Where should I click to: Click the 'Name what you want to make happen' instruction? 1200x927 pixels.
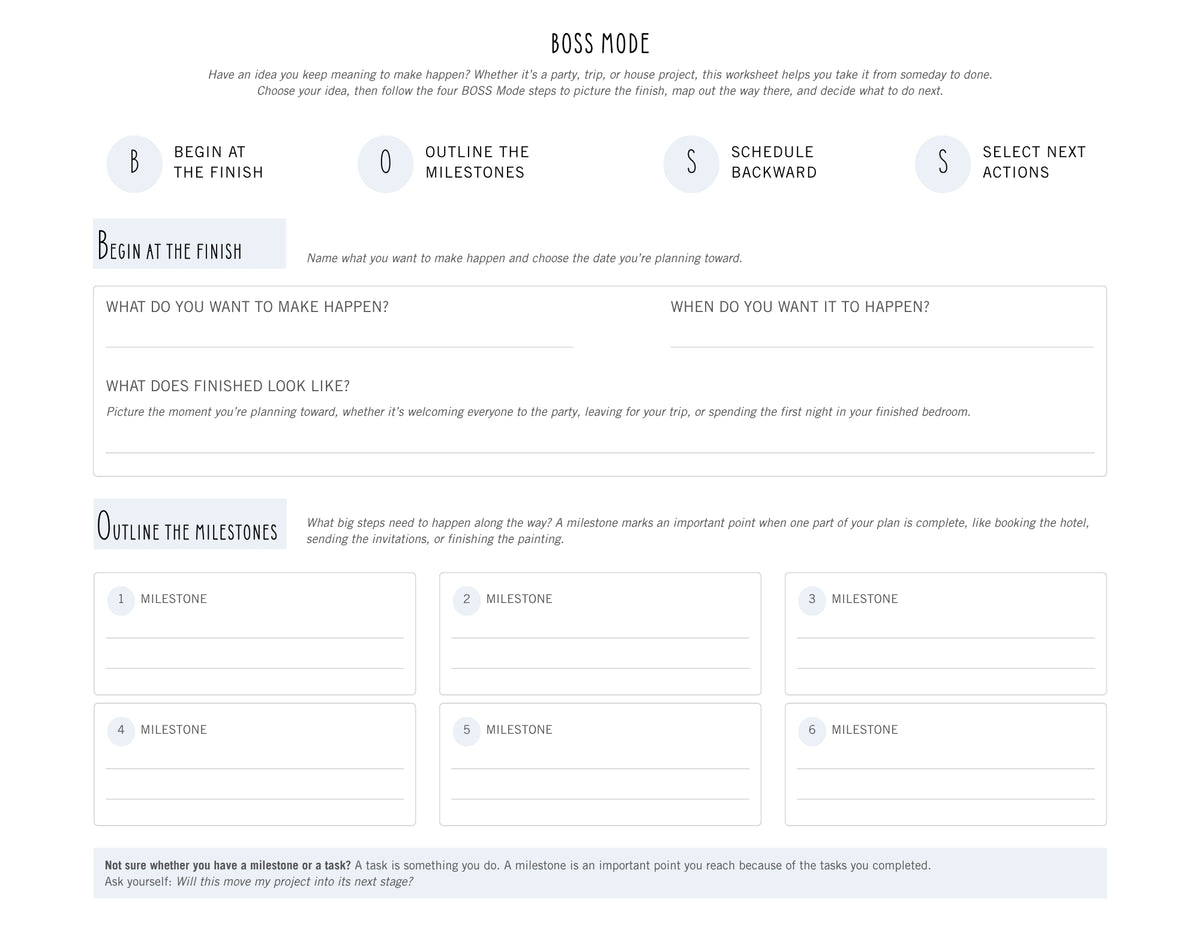coord(524,258)
